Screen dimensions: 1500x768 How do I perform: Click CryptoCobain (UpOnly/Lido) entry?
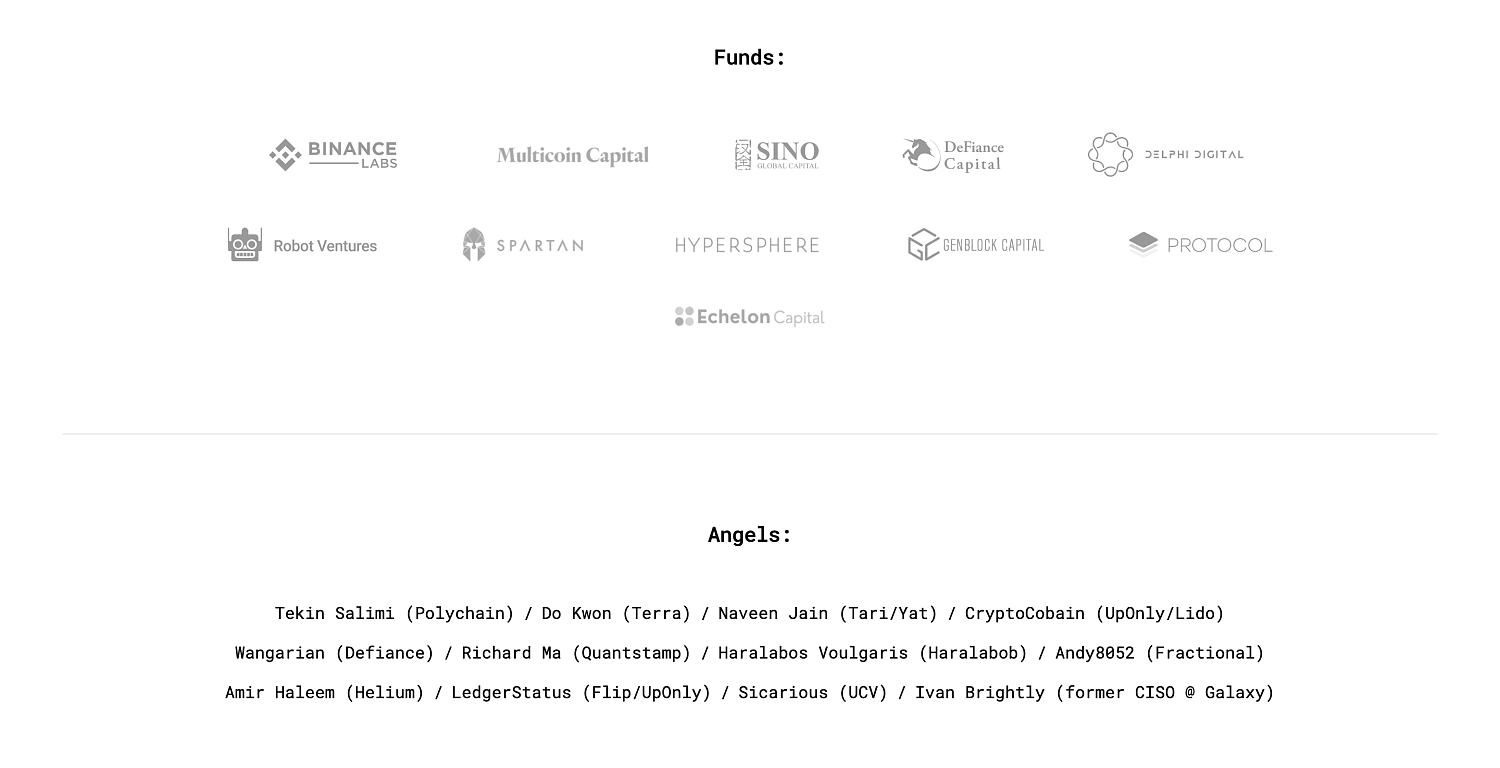click(1095, 613)
